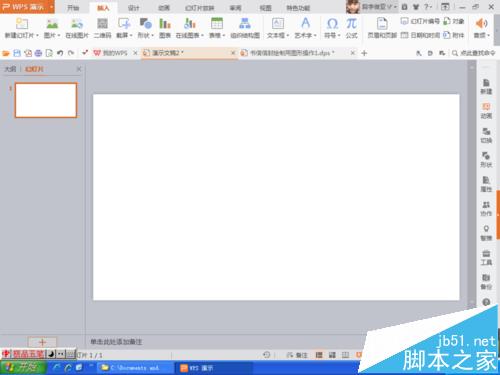Click New (新建) in right sidebar

[x=486, y=87]
